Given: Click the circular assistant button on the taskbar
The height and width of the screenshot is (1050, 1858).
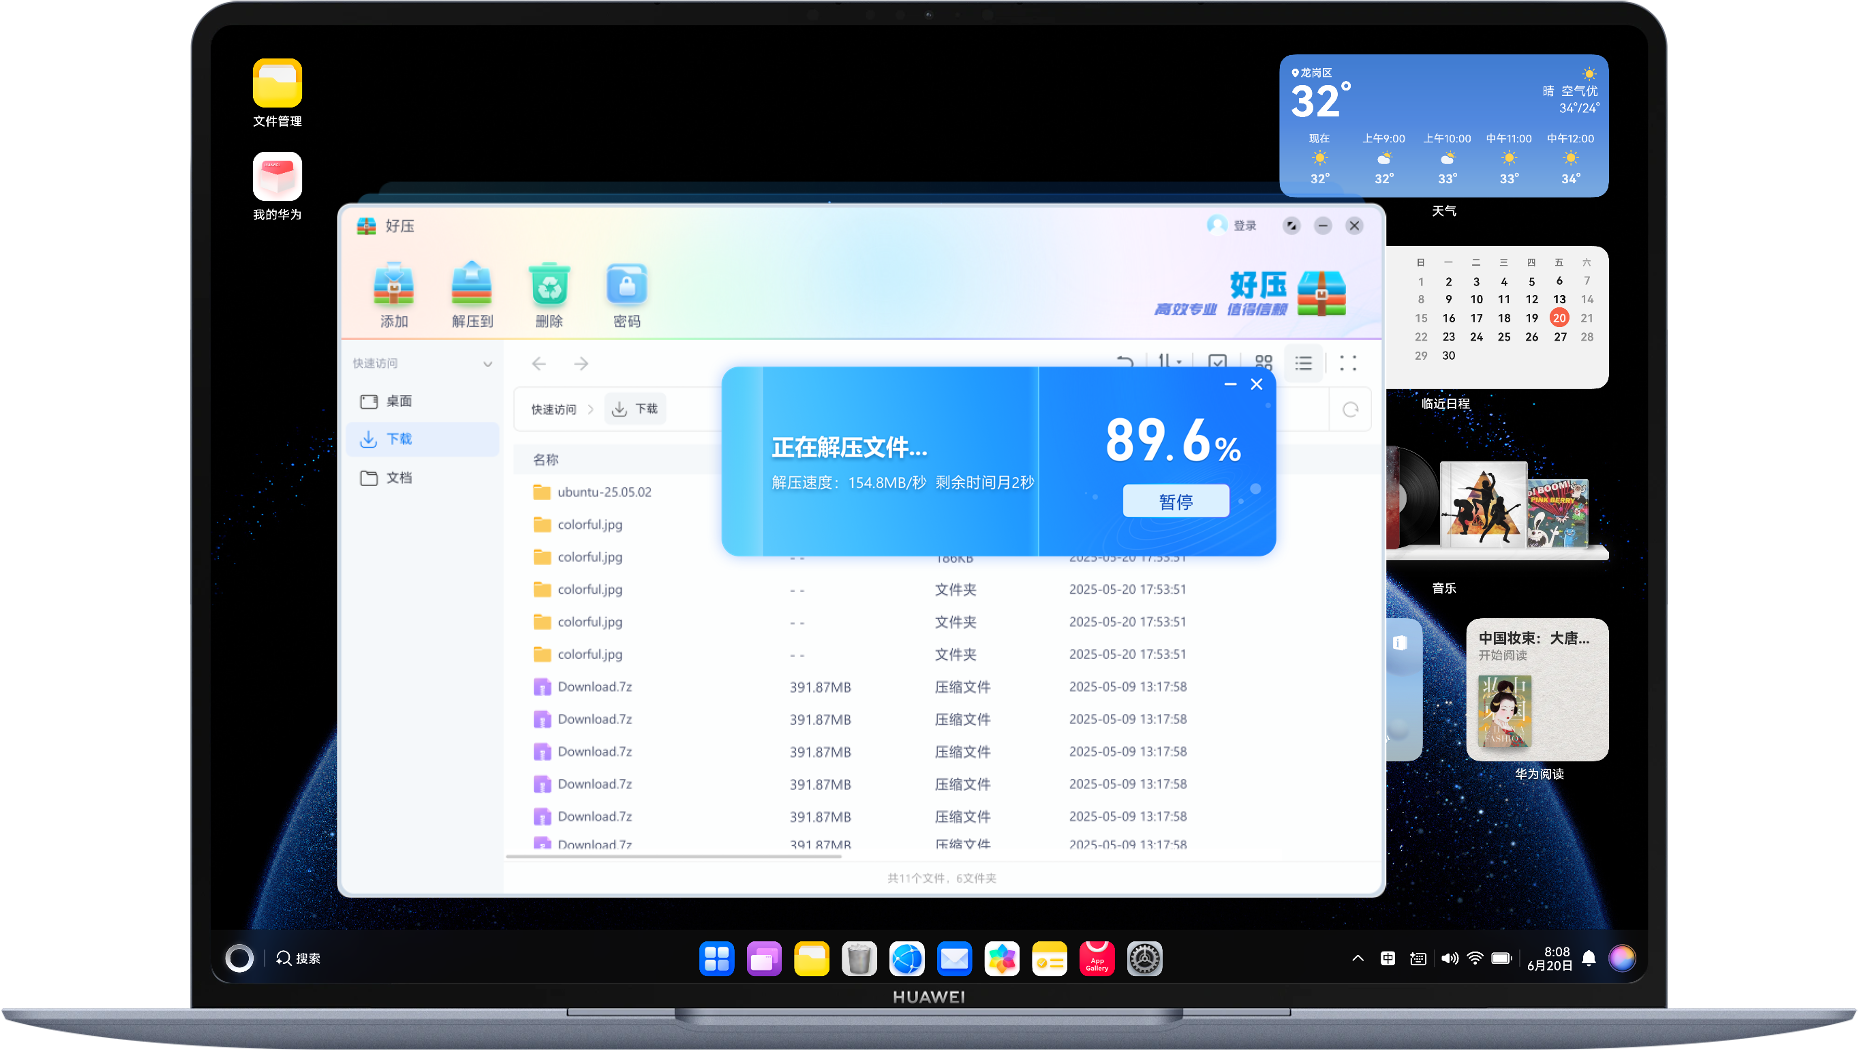Looking at the screenshot, I should coord(239,958).
